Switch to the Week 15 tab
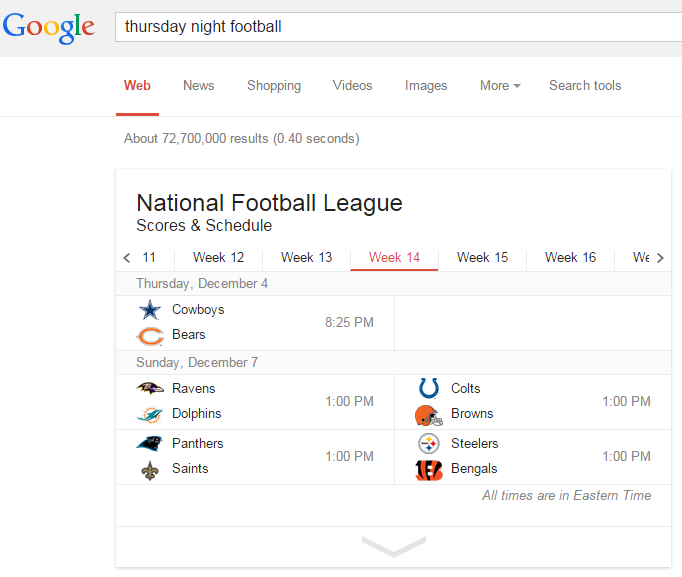The width and height of the screenshot is (682, 577). (482, 258)
